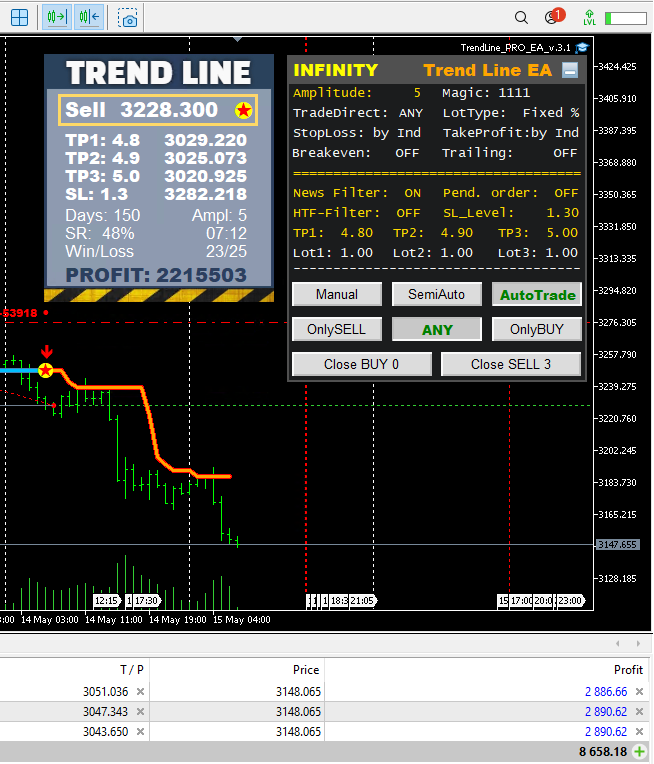Minimize the INFINITY Trend Line EA panel
Image resolution: width=654 pixels, height=764 pixels.
[570, 70]
